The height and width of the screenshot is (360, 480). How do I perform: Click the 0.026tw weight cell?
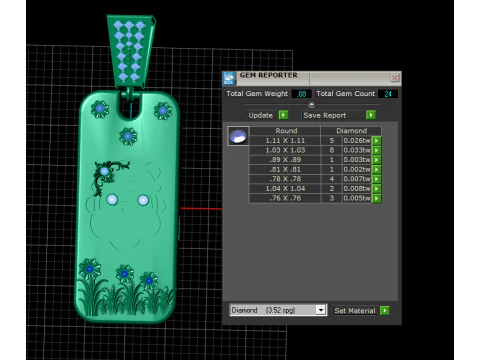357,141
